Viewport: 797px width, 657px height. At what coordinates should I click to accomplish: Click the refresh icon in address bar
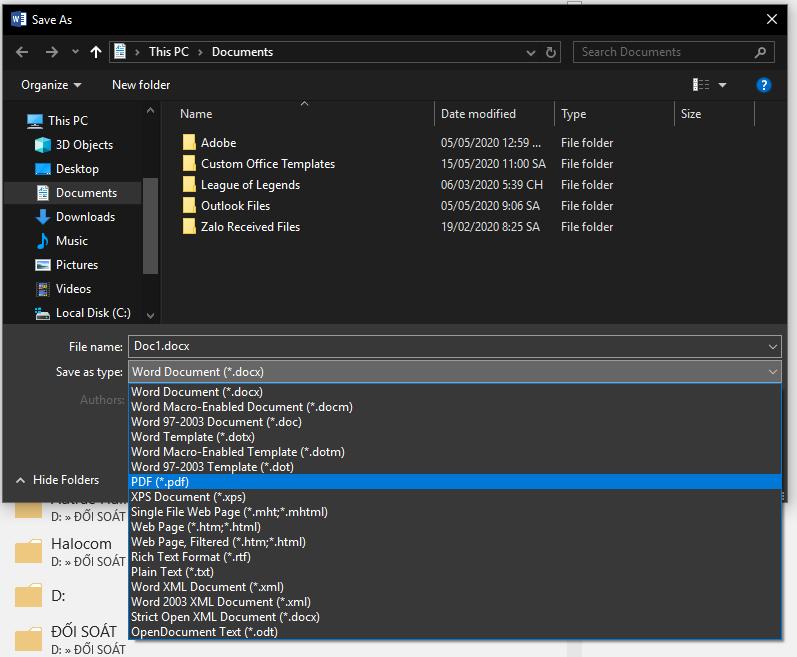click(x=551, y=52)
